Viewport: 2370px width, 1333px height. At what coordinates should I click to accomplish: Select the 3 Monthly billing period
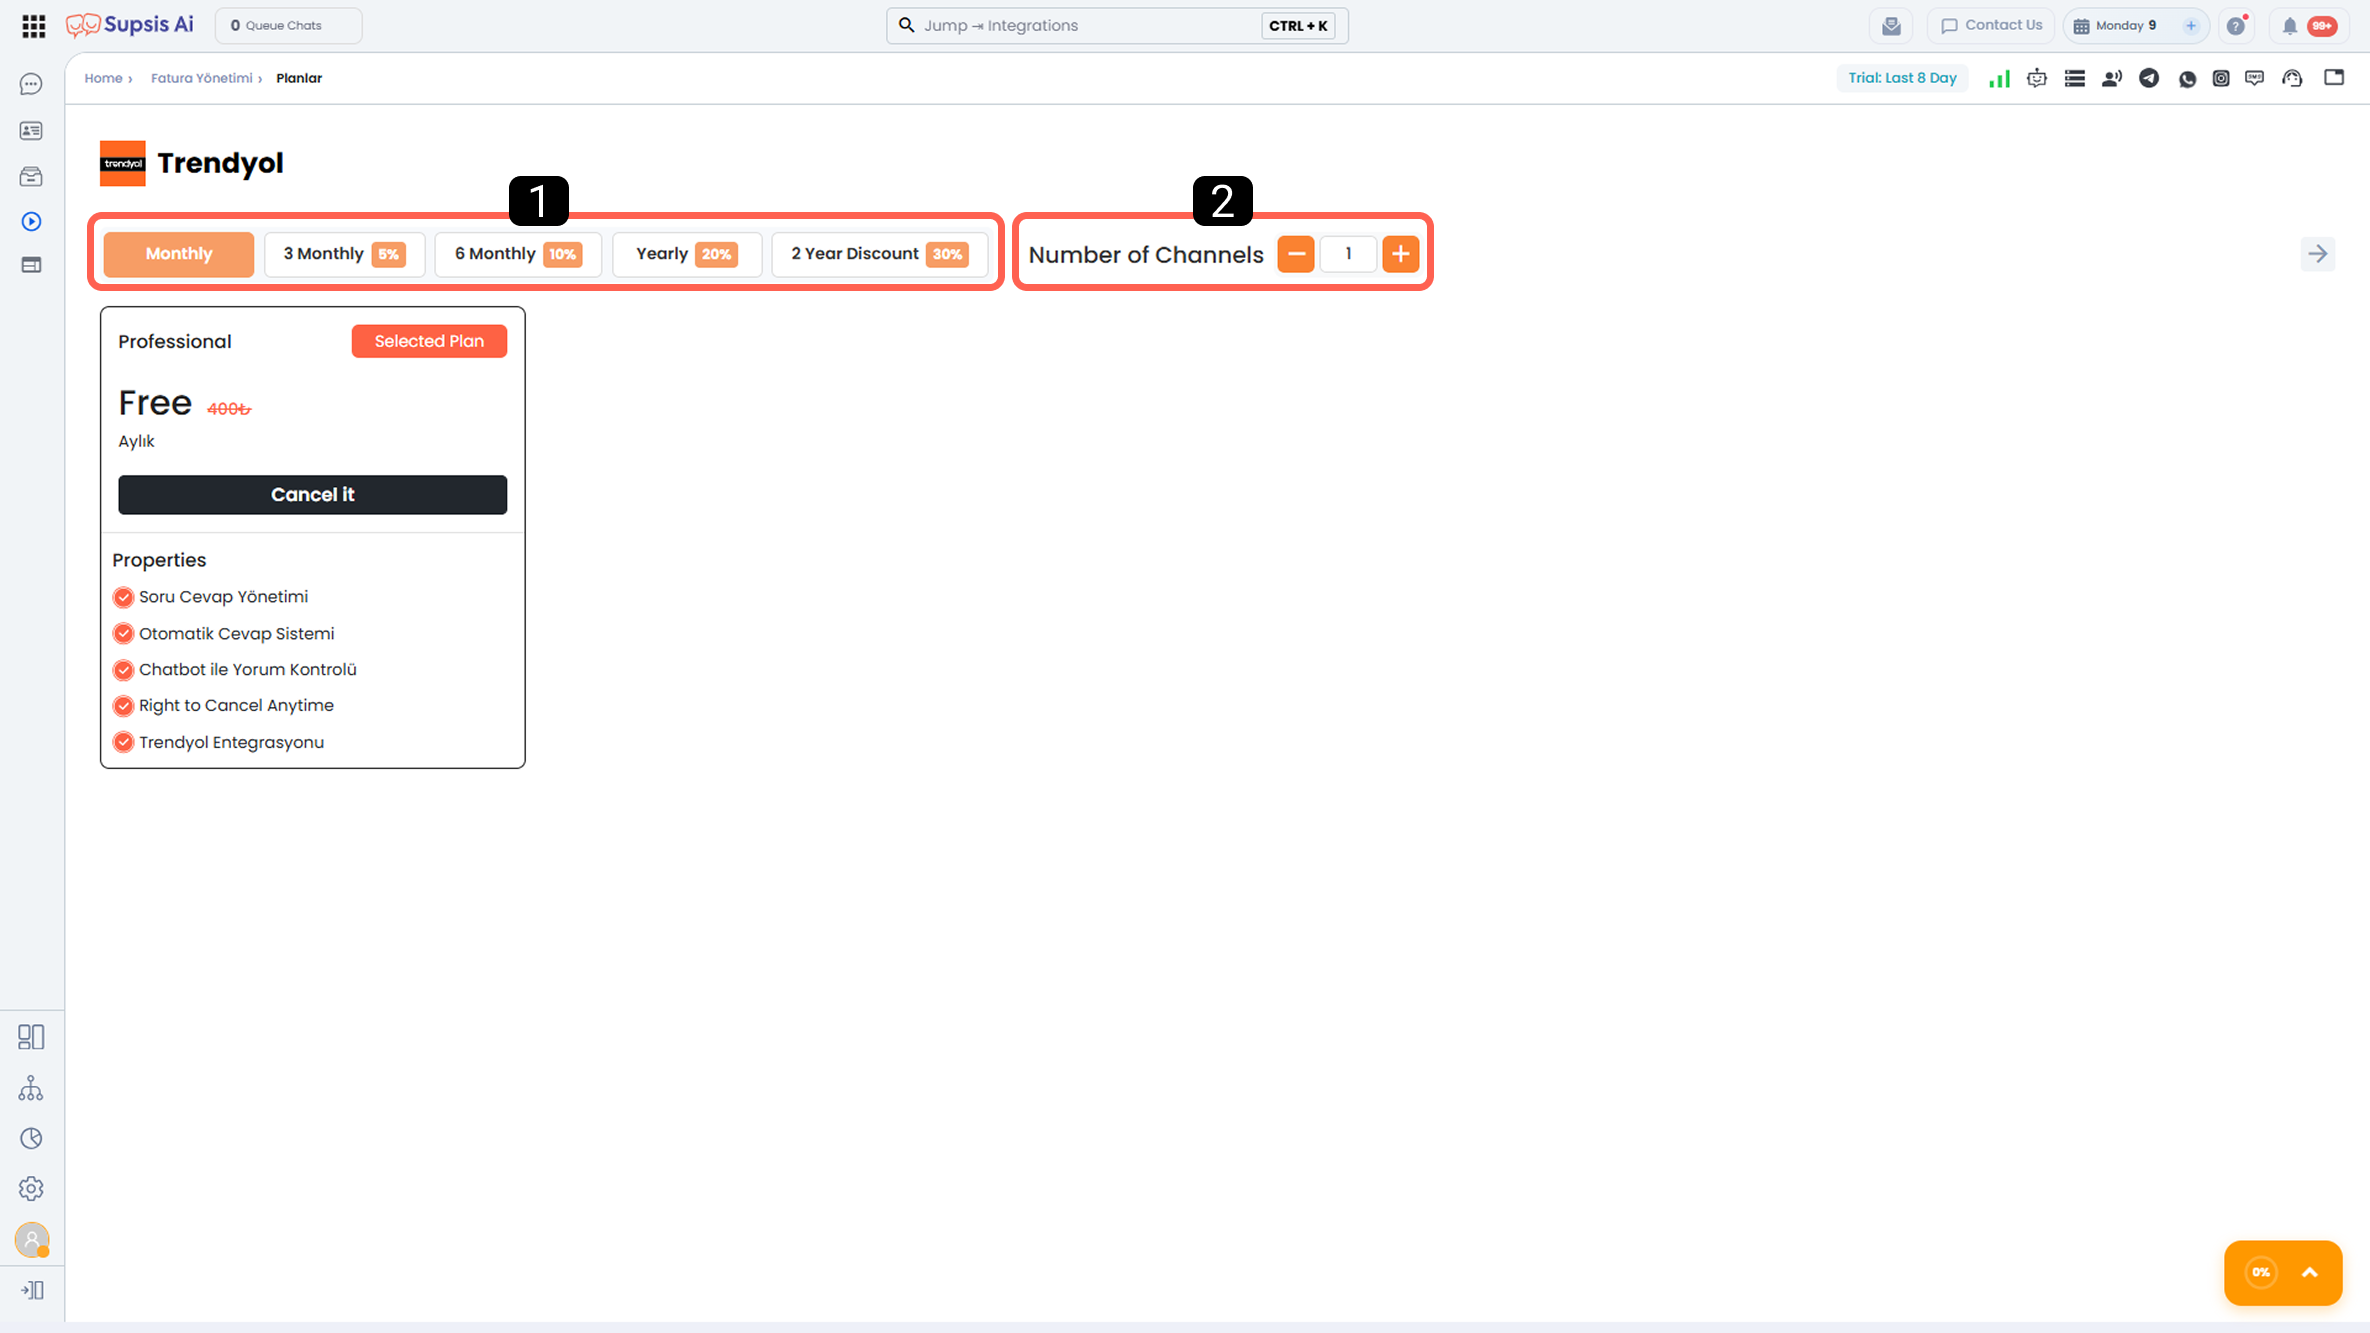(344, 254)
